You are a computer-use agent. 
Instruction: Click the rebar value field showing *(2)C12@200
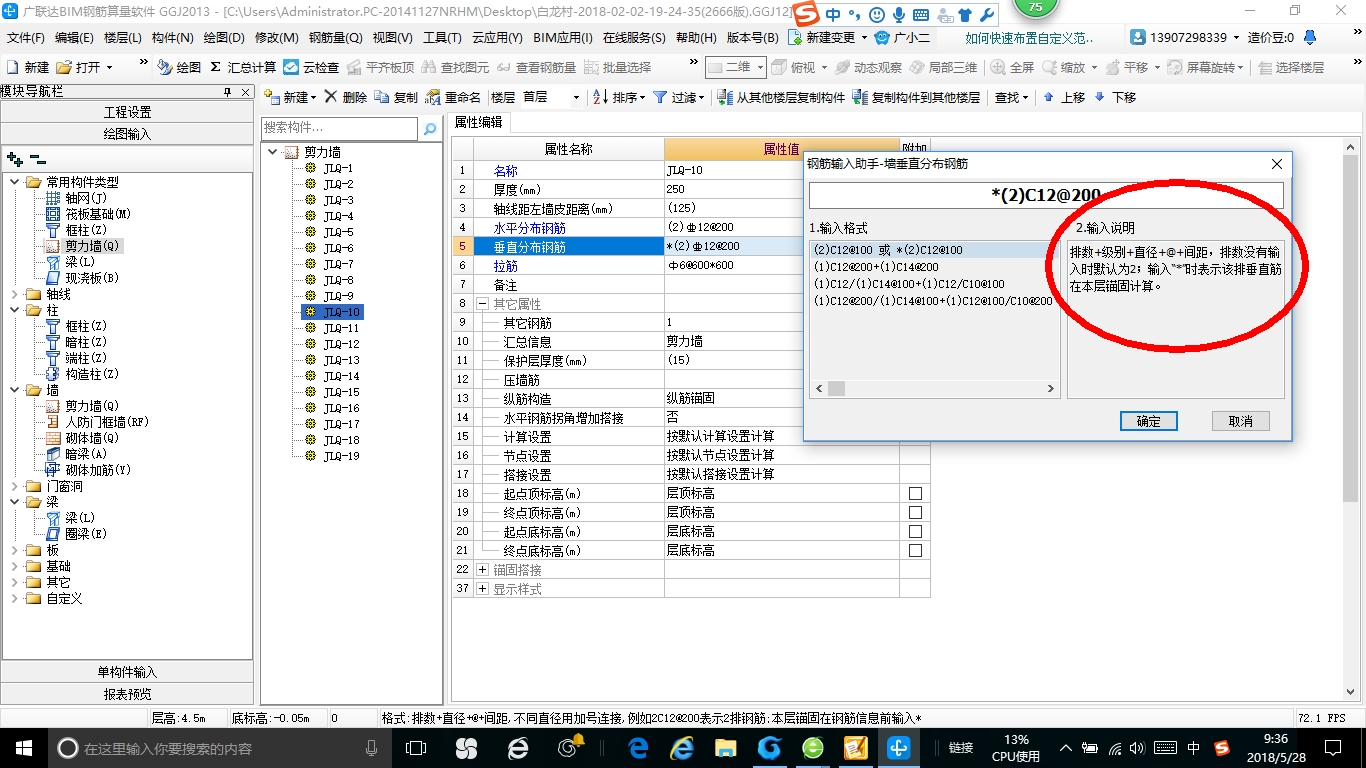(1046, 195)
